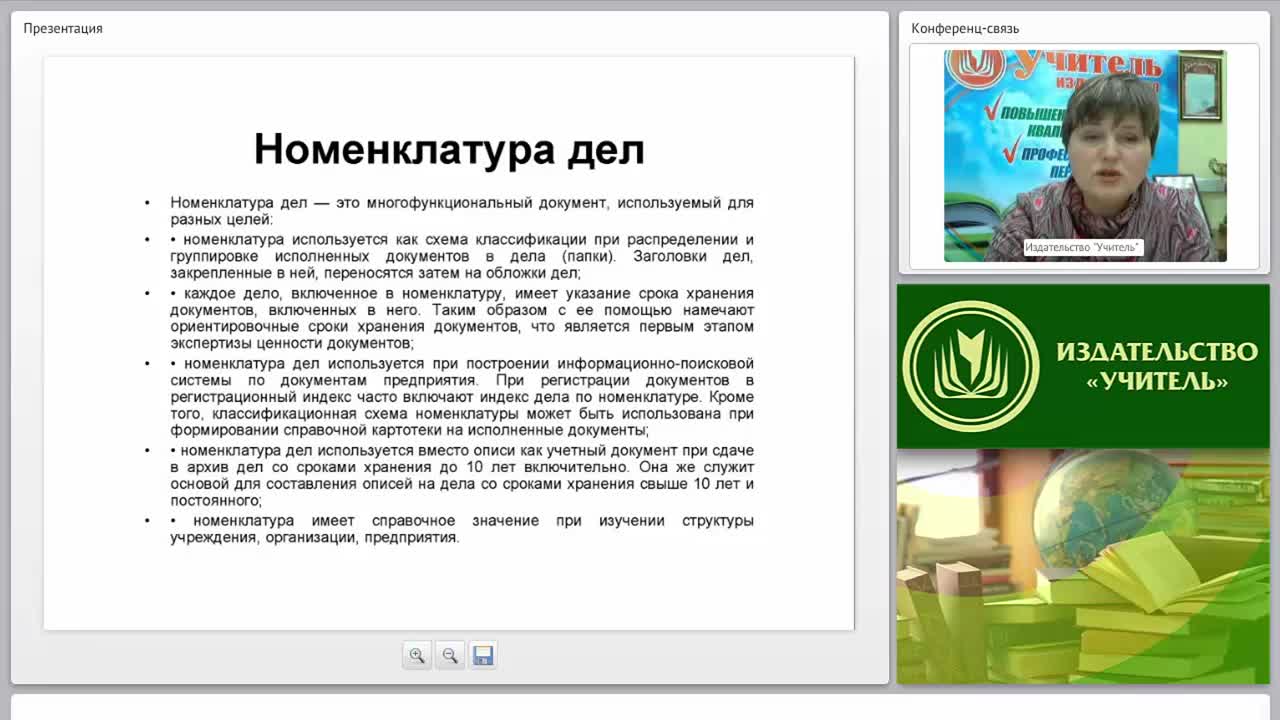Click the bullet about 'информационно-поисковой системы'
The image size is (1280, 720).
[462, 397]
